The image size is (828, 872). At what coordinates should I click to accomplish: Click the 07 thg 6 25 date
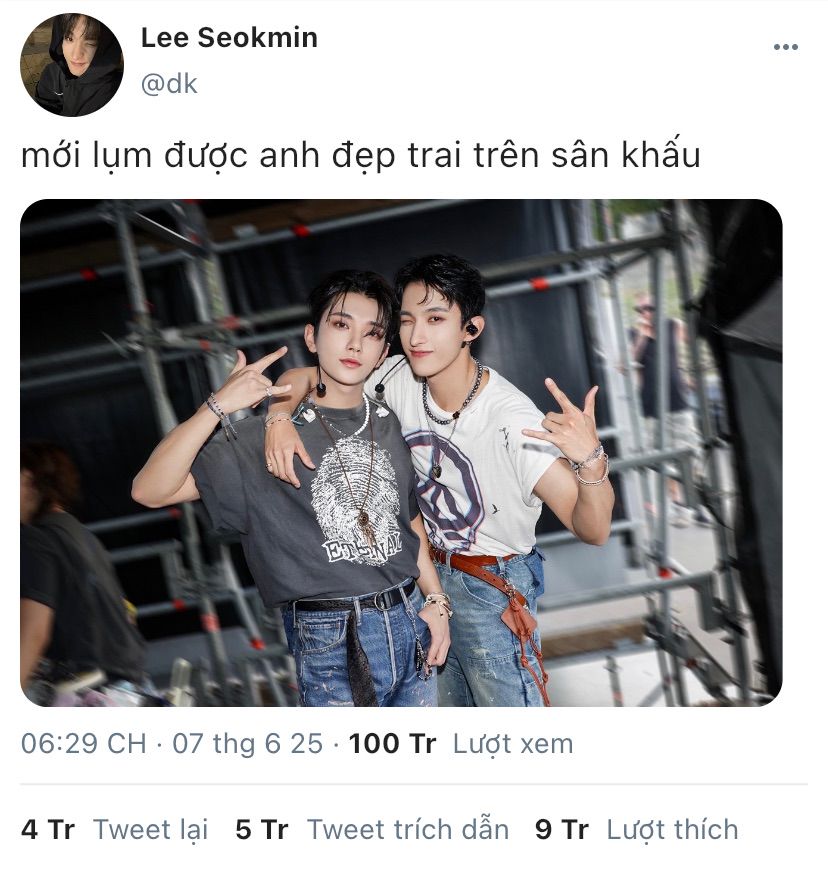point(247,744)
